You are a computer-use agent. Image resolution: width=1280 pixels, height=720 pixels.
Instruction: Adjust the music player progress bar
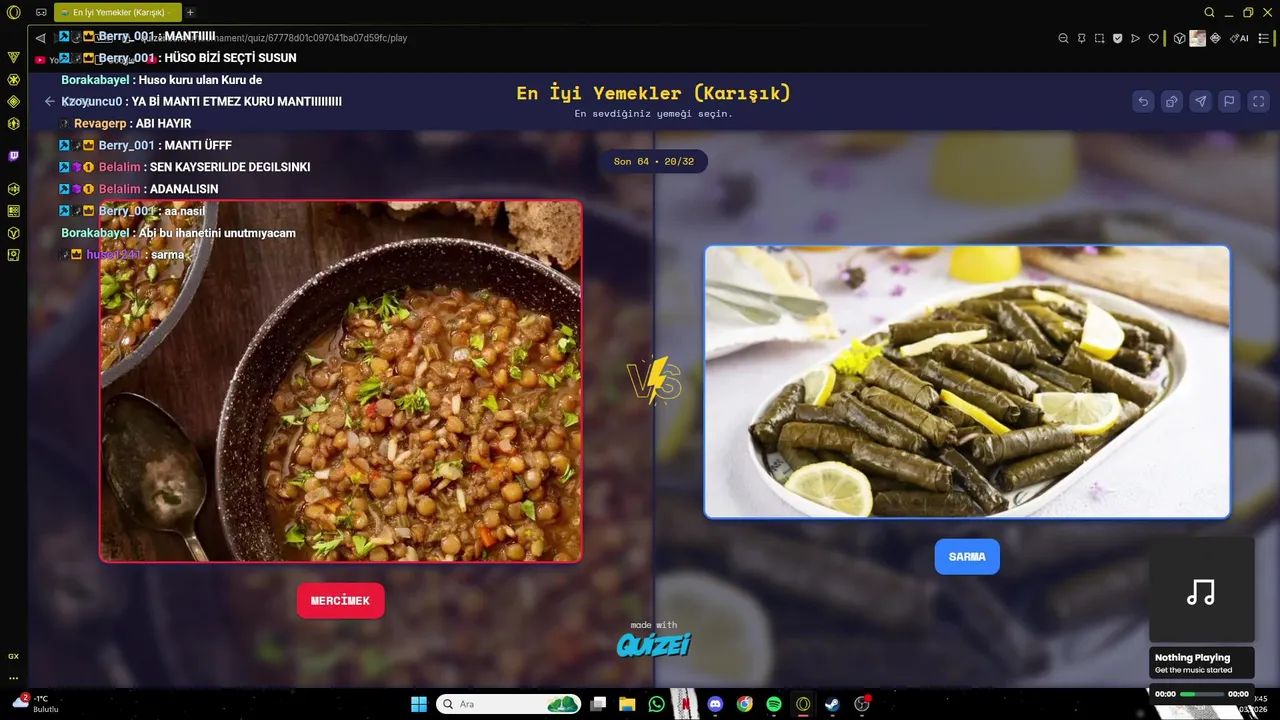(1201, 694)
